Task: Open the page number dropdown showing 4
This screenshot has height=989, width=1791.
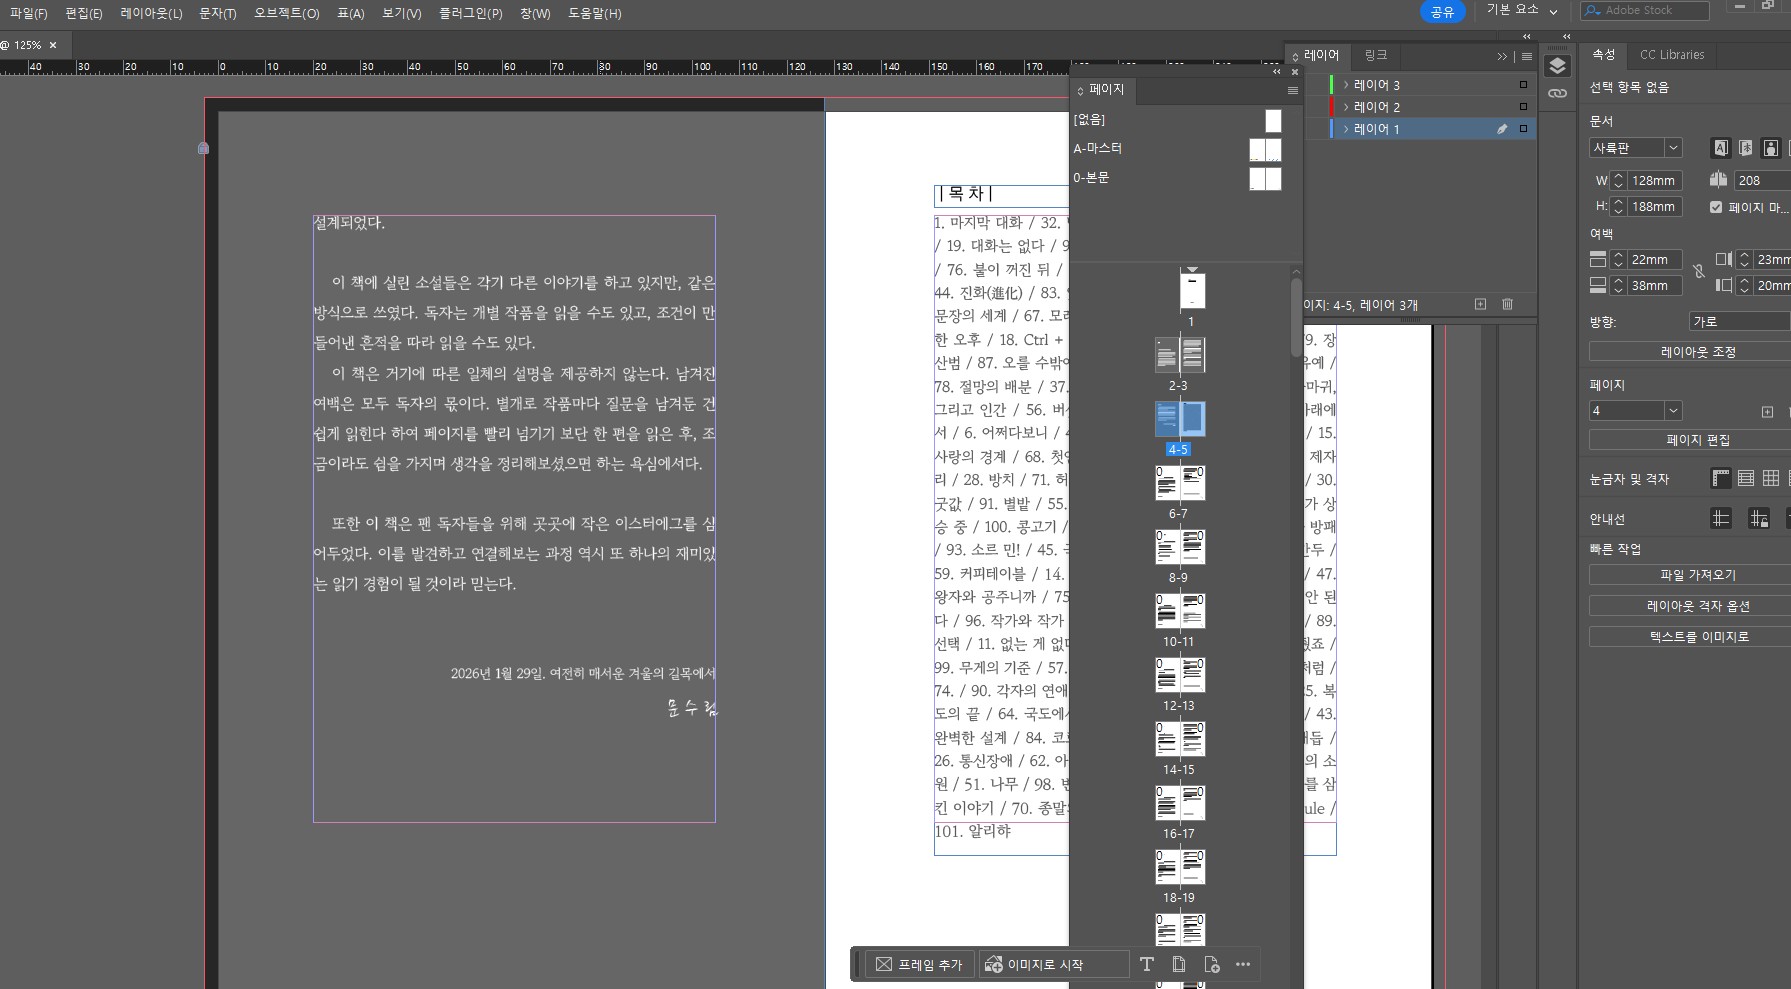Action: pos(1672,410)
